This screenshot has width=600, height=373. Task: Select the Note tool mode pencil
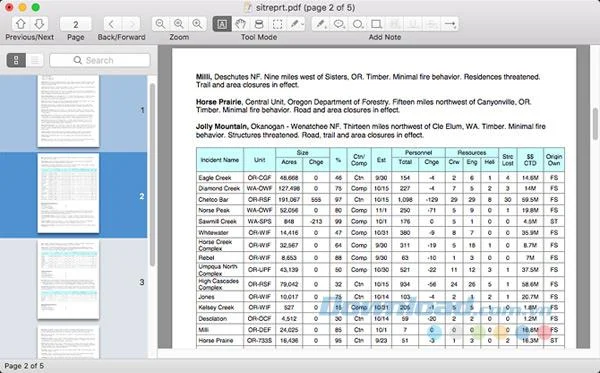294,24
